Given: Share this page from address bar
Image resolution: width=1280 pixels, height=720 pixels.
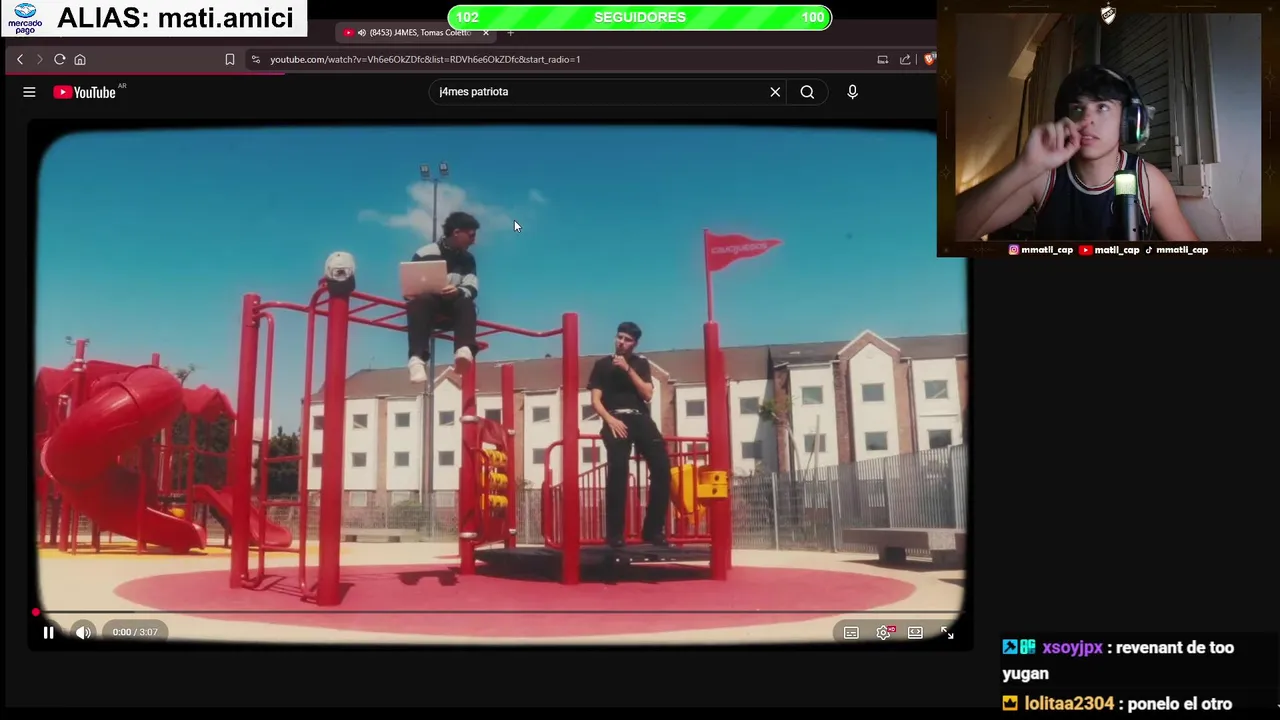Looking at the screenshot, I should 905,59.
